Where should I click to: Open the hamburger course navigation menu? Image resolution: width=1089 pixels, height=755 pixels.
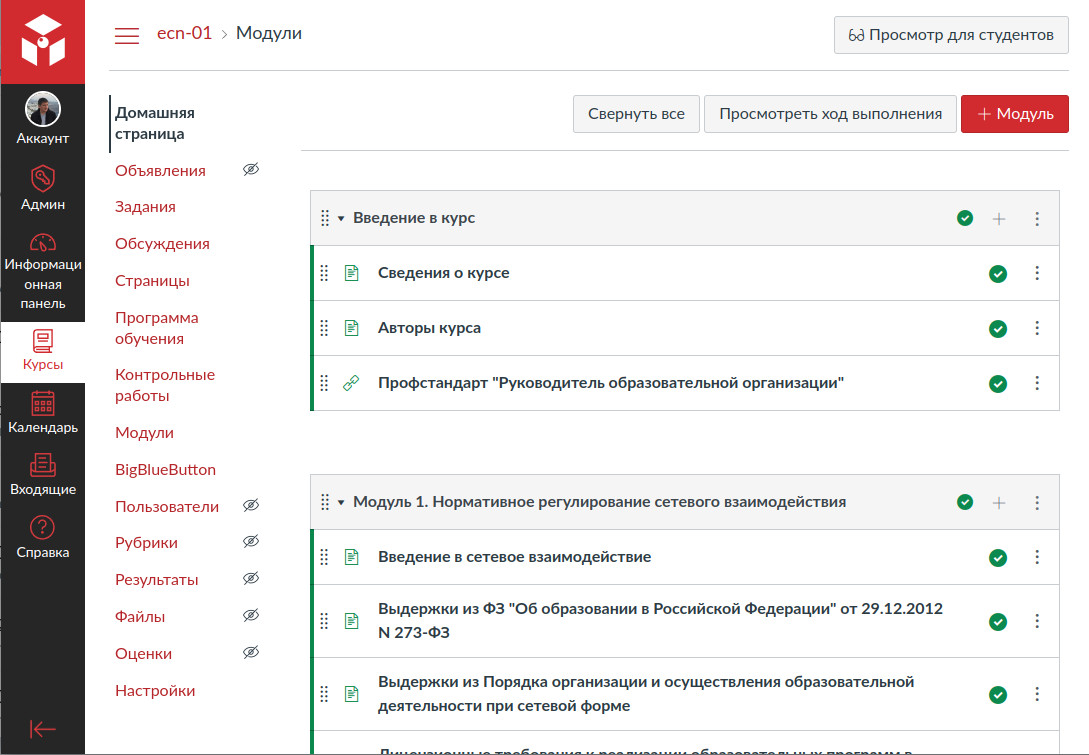[127, 35]
